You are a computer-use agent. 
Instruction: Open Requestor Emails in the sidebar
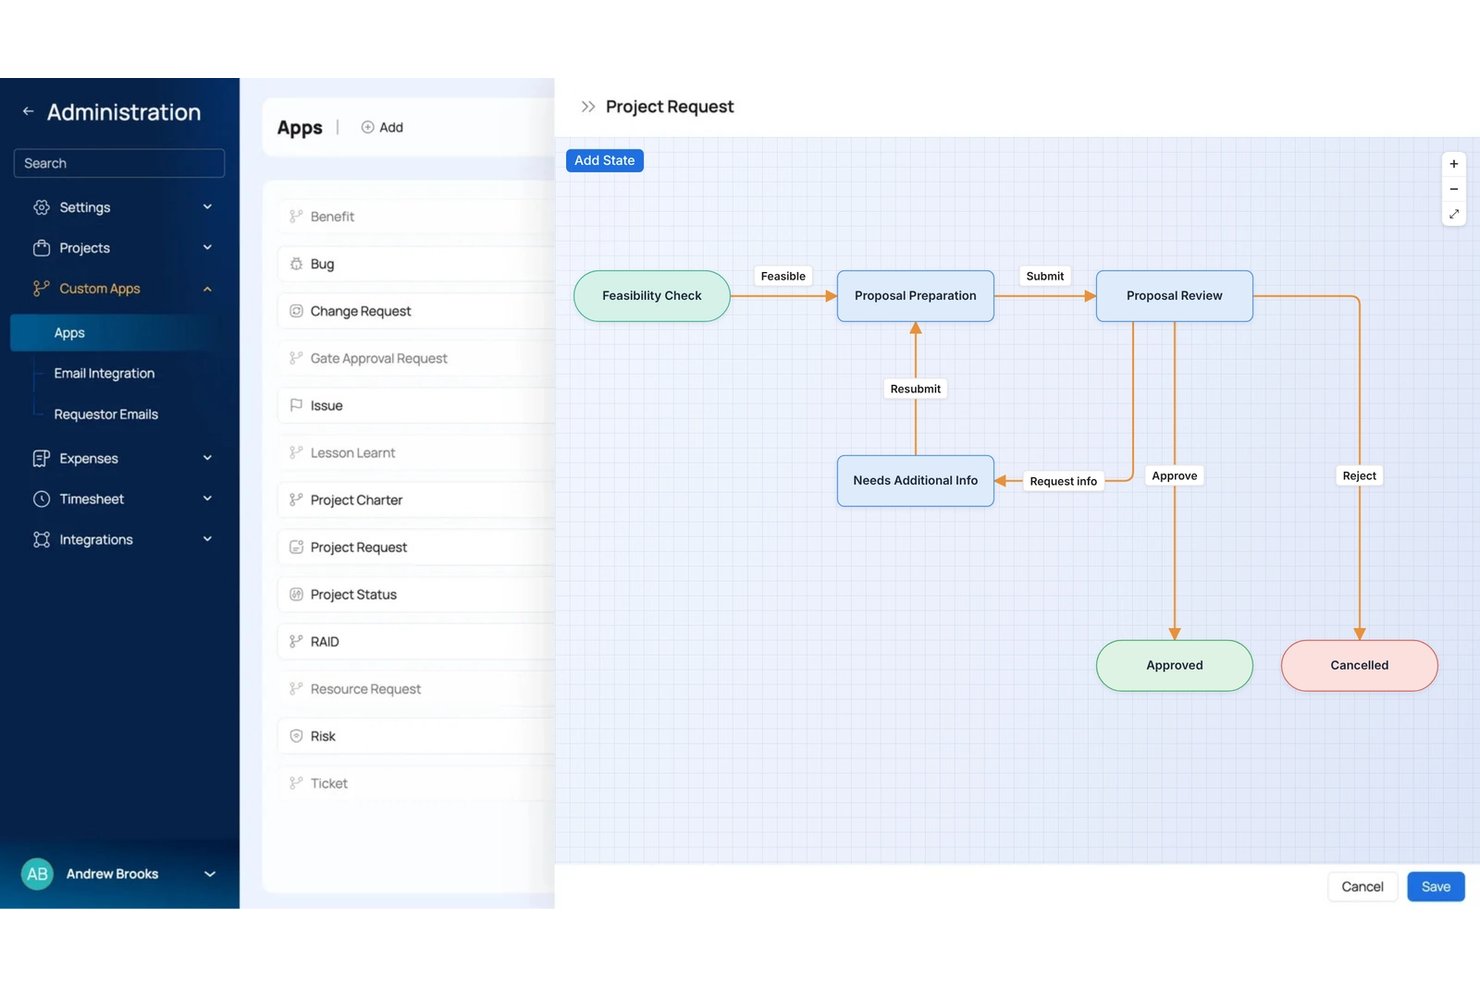(106, 414)
